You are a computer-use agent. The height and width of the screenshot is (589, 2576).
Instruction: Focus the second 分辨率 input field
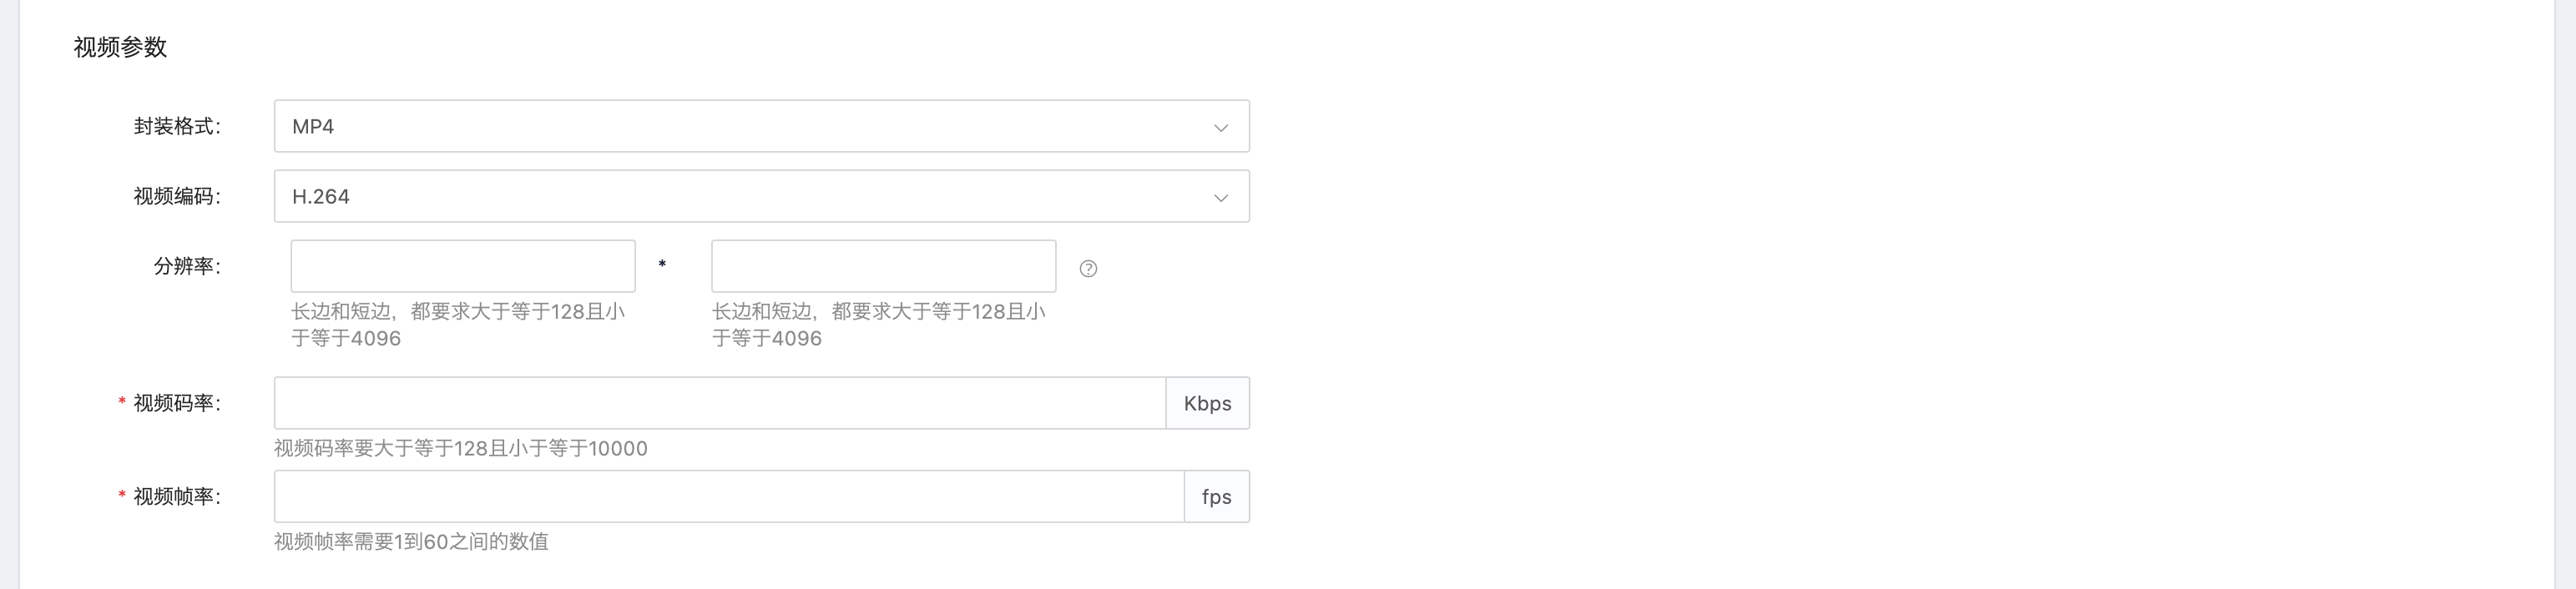pyautogui.click(x=883, y=266)
